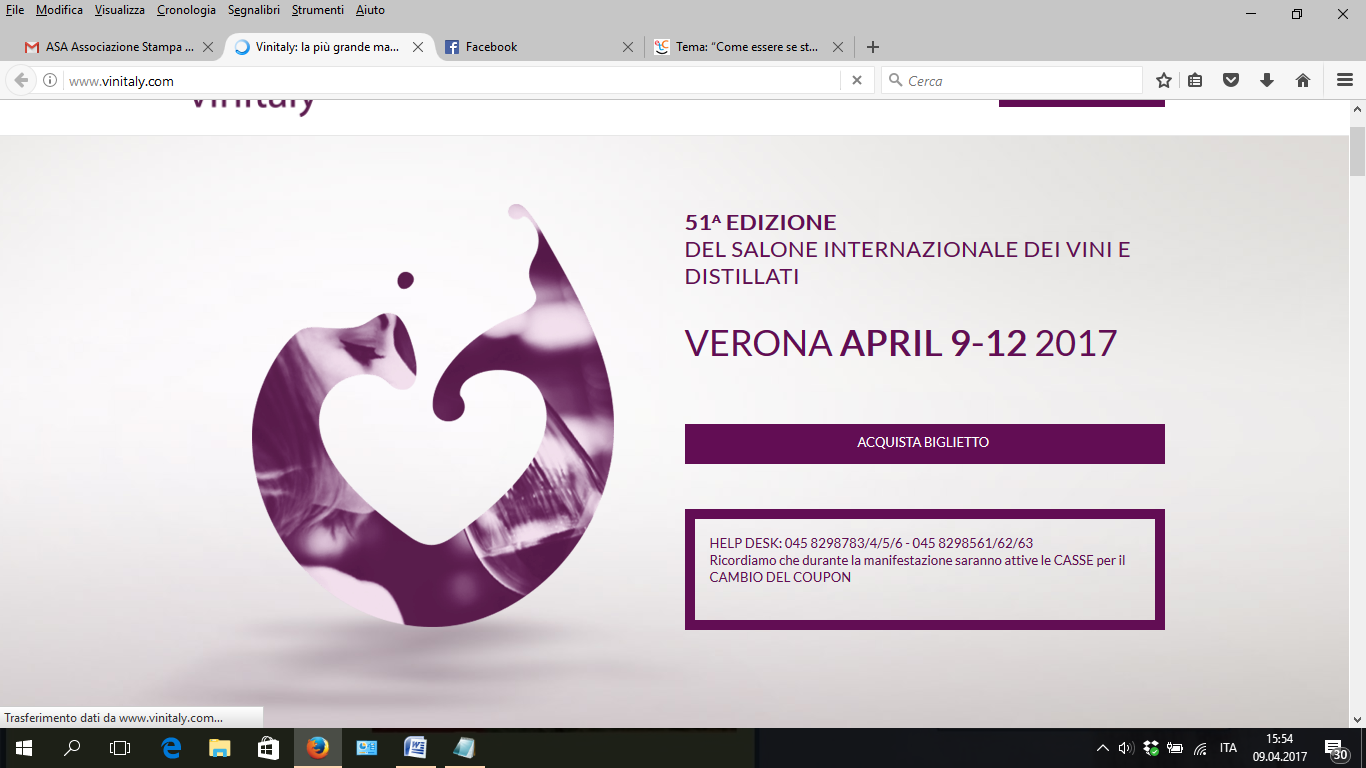Click CAMBIO DEL COUPON text
The height and width of the screenshot is (768, 1366).
click(780, 577)
